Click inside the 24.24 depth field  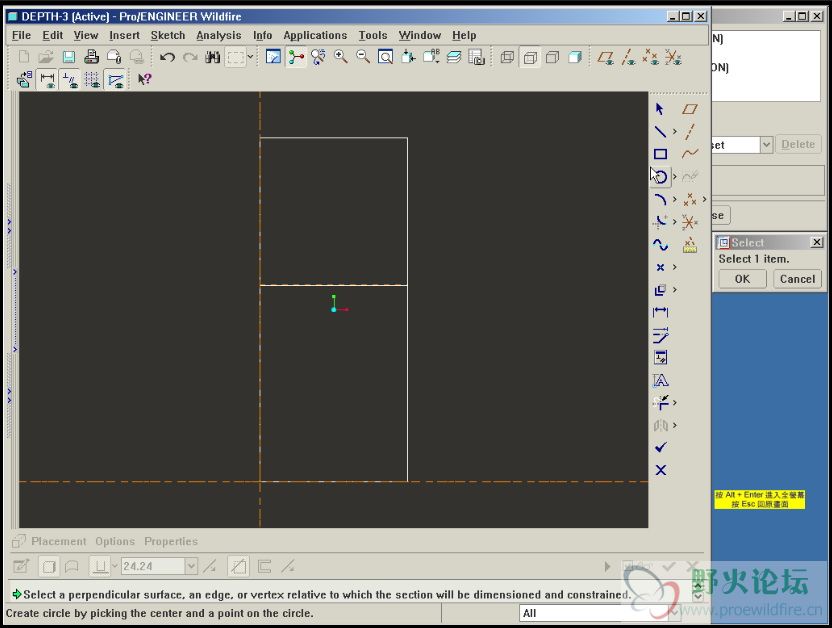153,566
